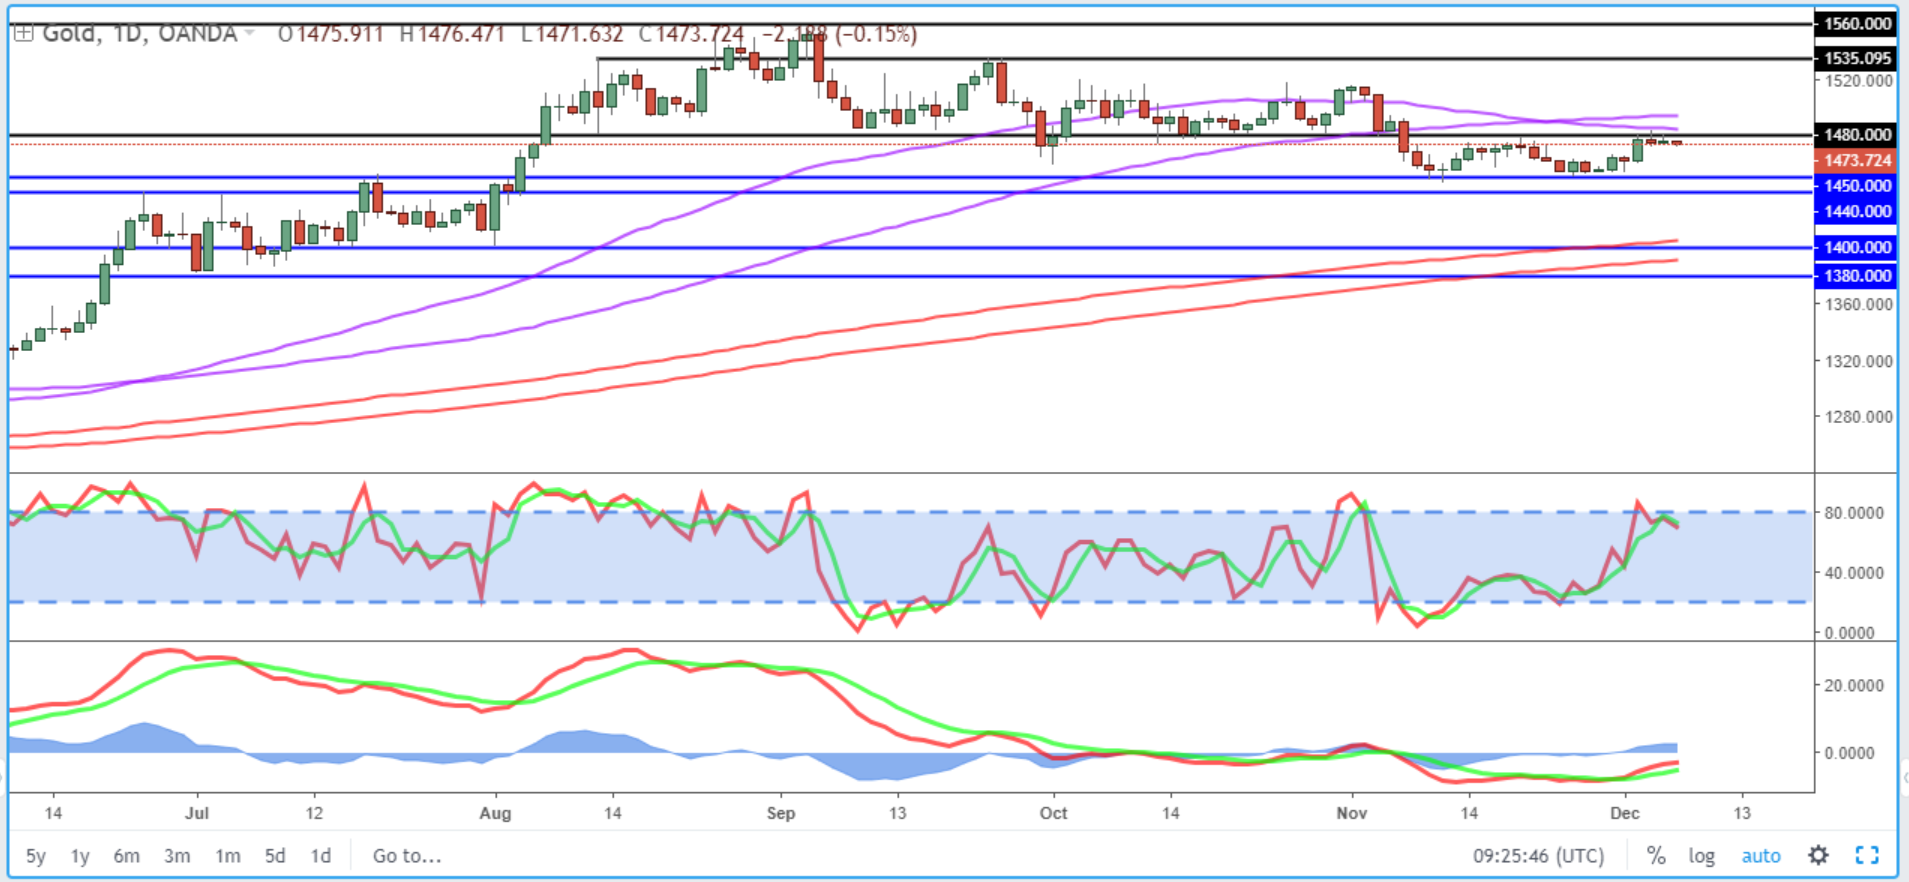1909x882 pixels.
Task: Click the 1520.000 price axis value
Action: [x=1858, y=81]
